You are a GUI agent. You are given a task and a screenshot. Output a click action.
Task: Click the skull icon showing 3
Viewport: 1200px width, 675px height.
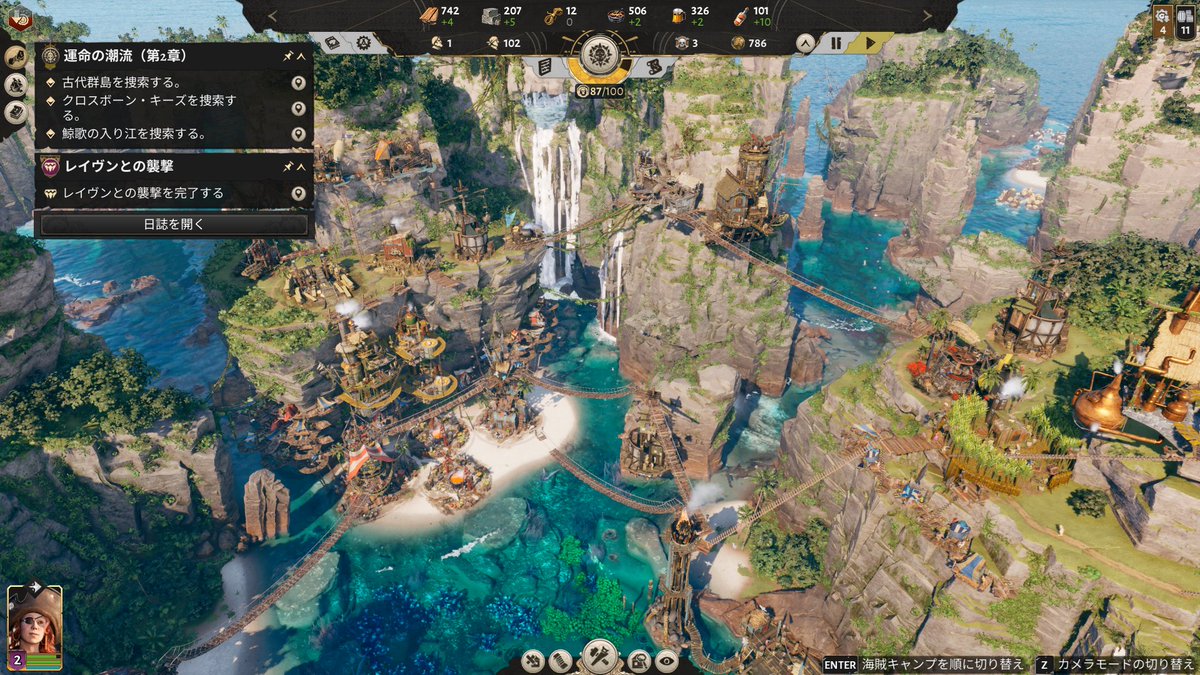[x=682, y=43]
